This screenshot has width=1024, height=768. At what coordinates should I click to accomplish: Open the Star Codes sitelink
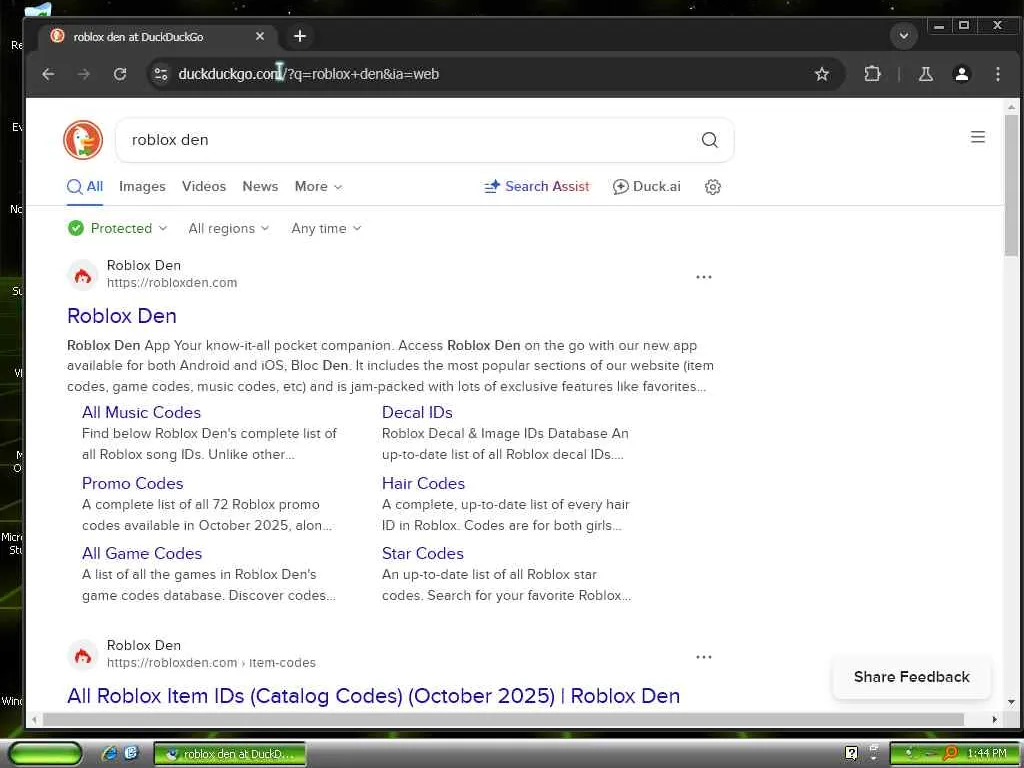423,554
